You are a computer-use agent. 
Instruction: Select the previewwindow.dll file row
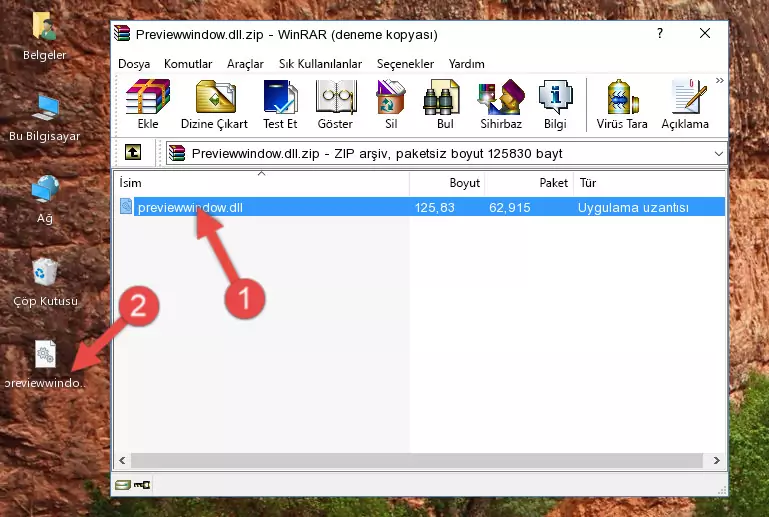point(421,207)
